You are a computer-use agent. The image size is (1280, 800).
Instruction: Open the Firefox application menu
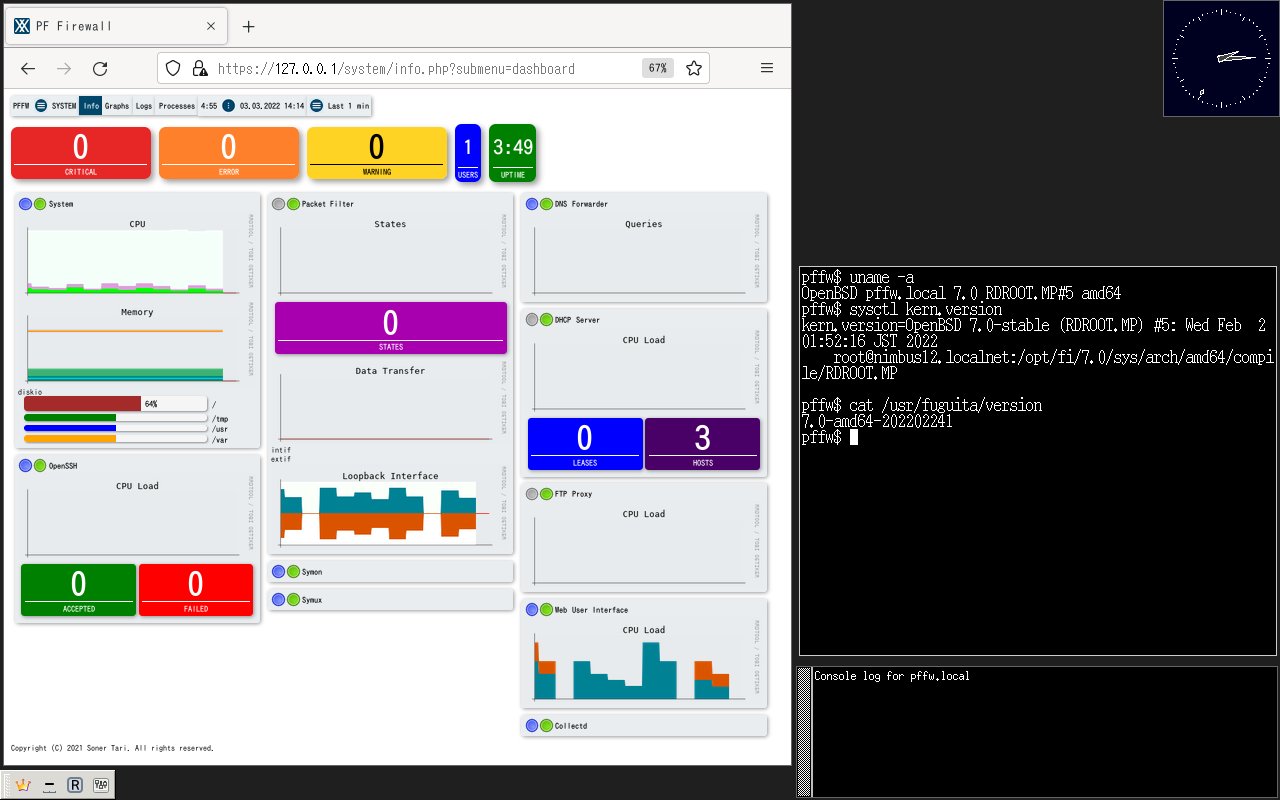pyautogui.click(x=767, y=69)
